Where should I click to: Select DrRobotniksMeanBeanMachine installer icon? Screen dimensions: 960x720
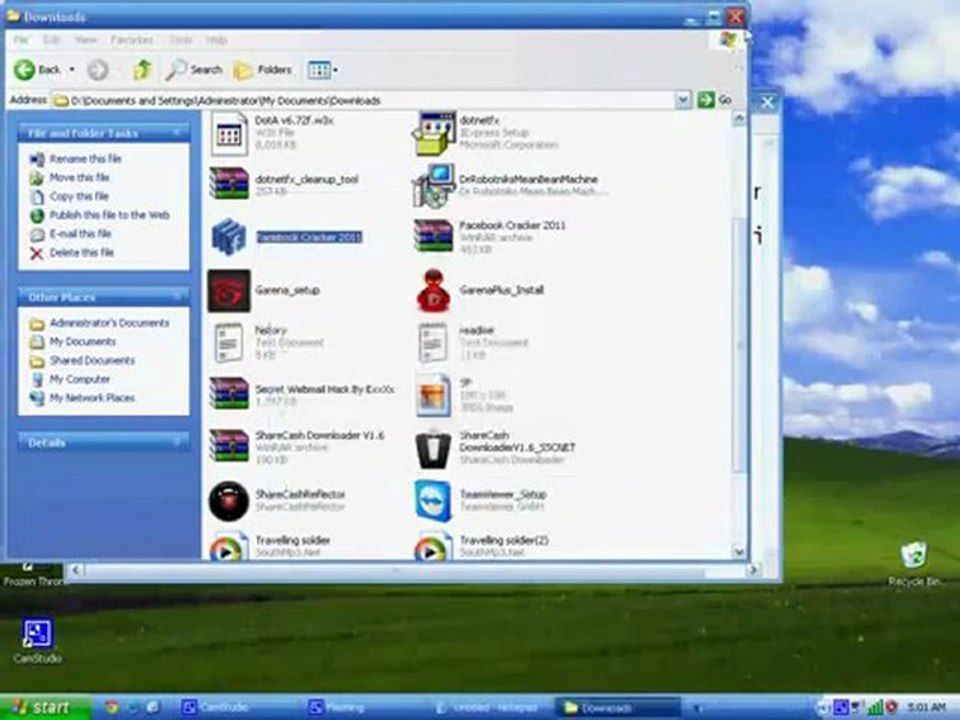[x=434, y=185]
